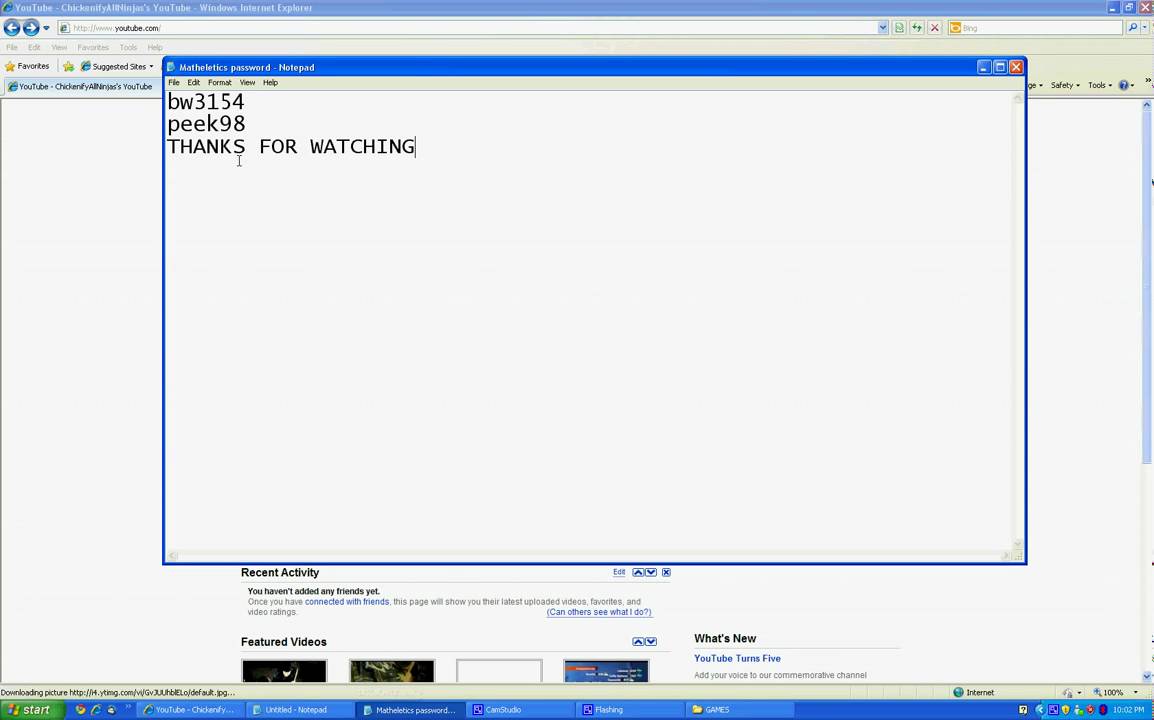Open the recent pages dropdown beside Forward
Viewport: 1154px width, 720px height.
[46, 28]
